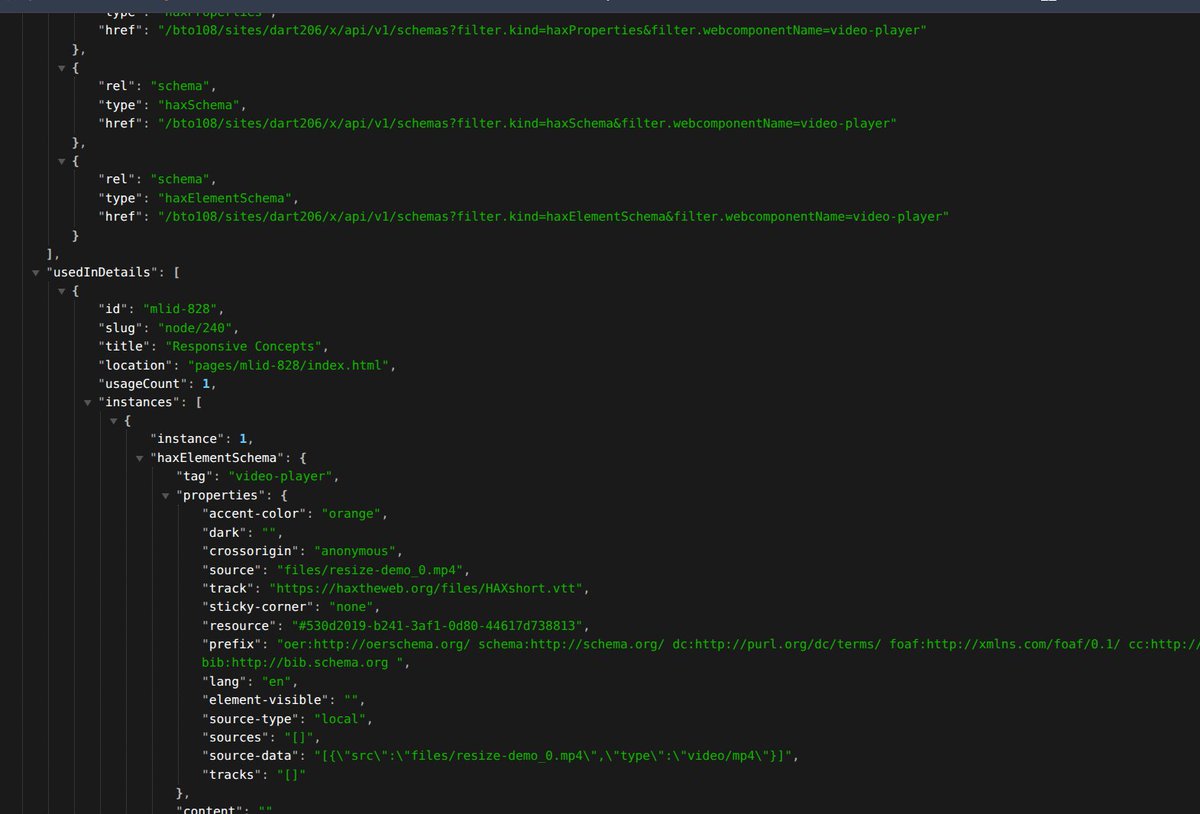Screen dimensions: 1200x814
Task: Click the "track" key
Action: (228, 588)
